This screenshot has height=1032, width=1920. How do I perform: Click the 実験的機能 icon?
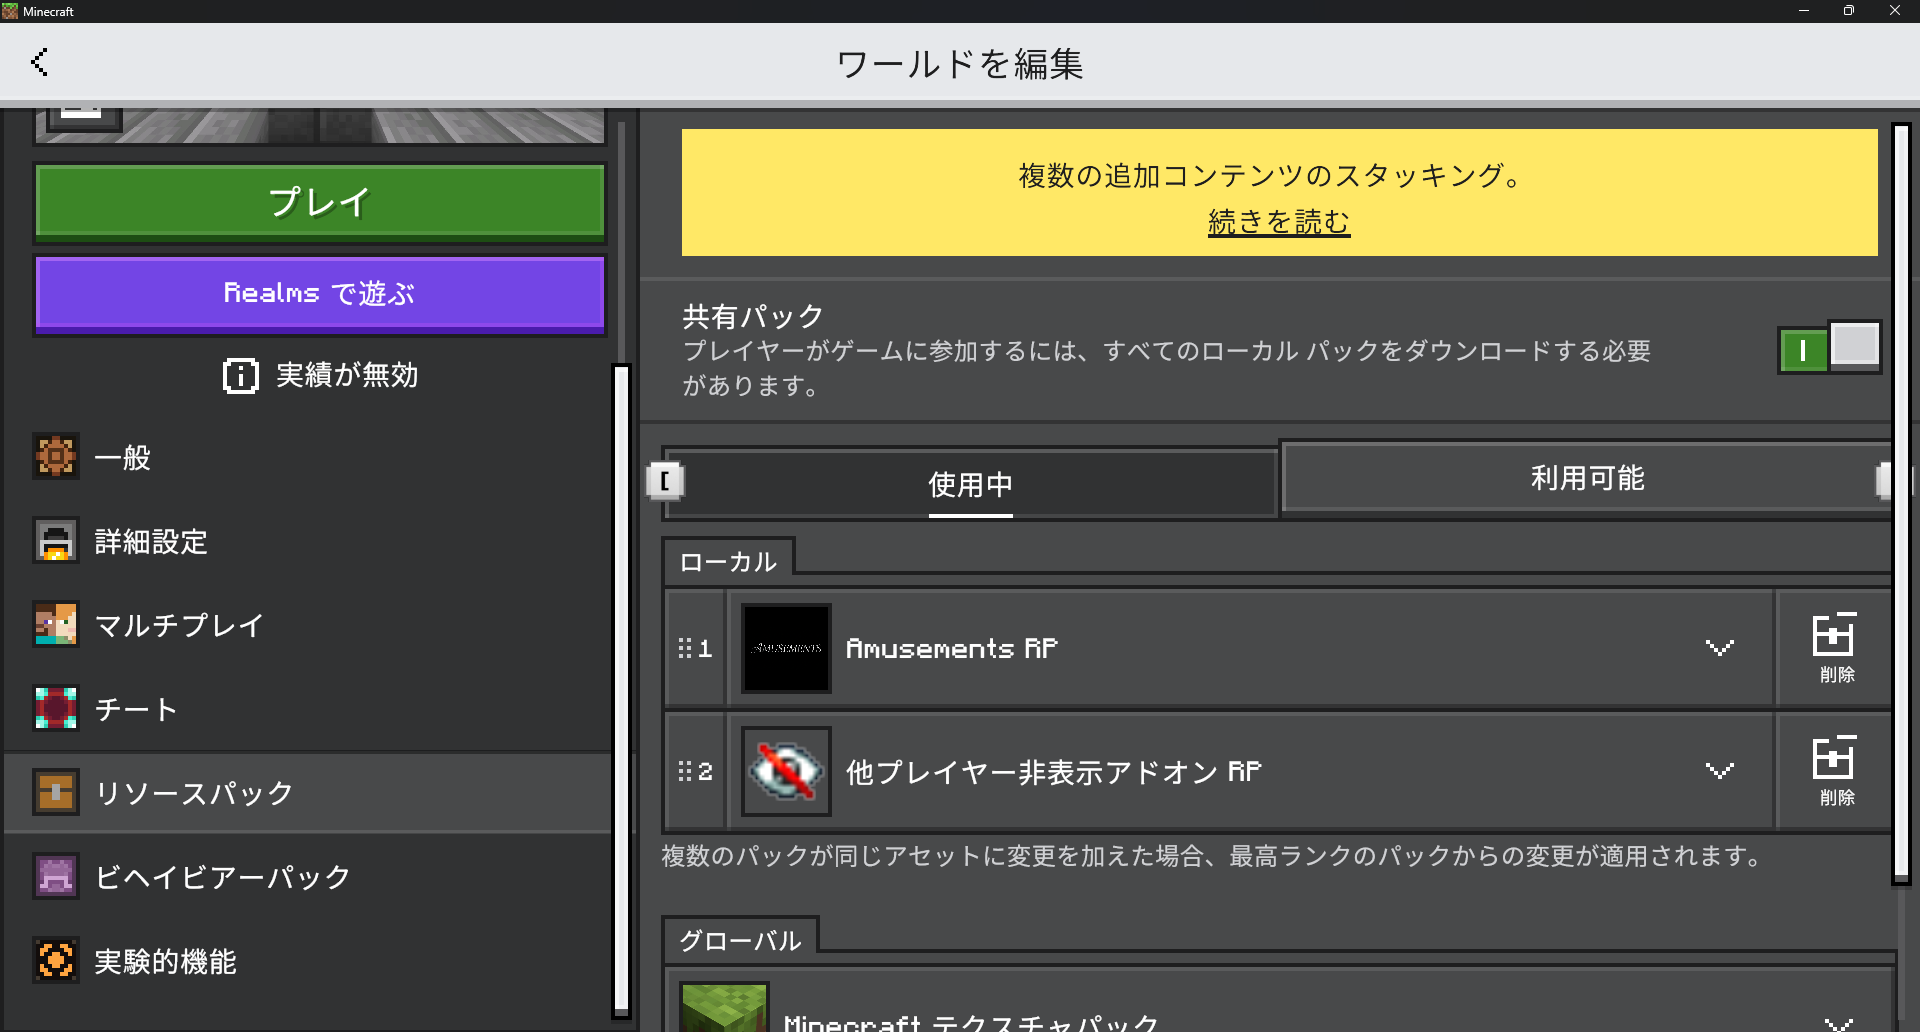(x=56, y=961)
